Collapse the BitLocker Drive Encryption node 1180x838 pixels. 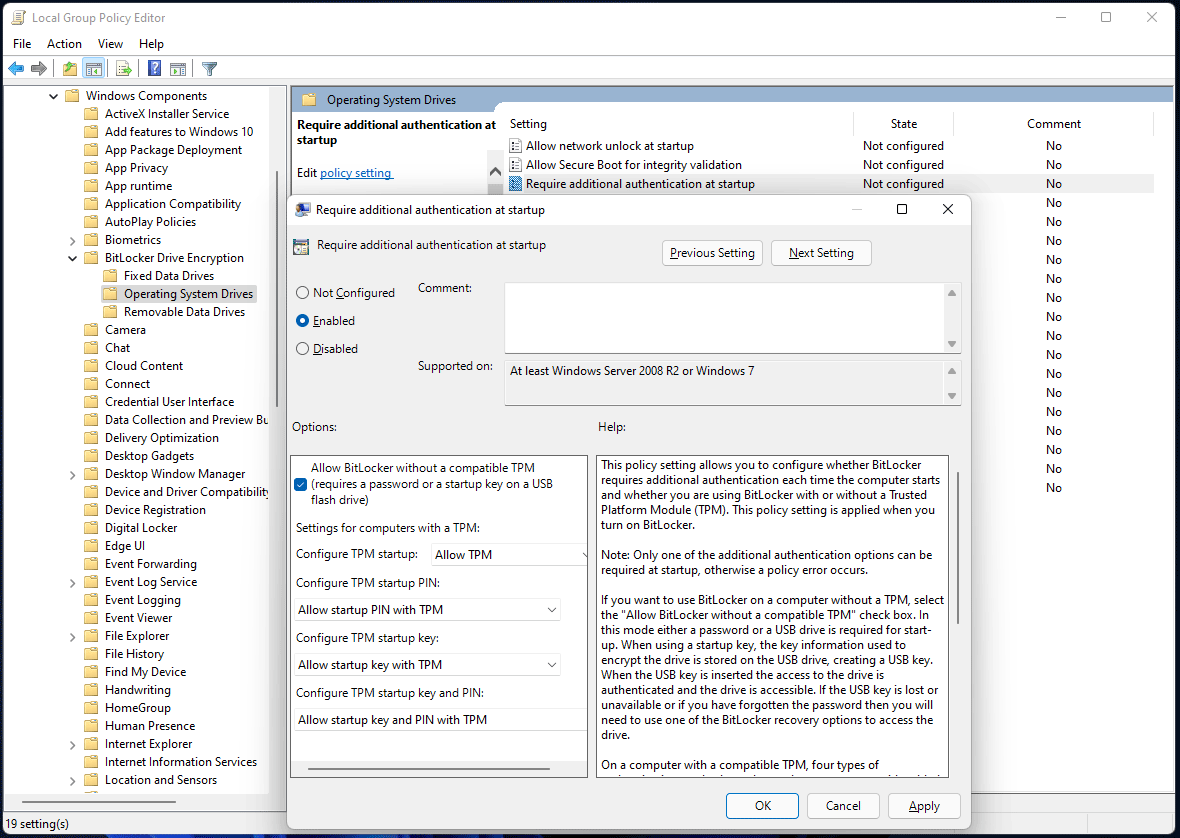coord(72,258)
